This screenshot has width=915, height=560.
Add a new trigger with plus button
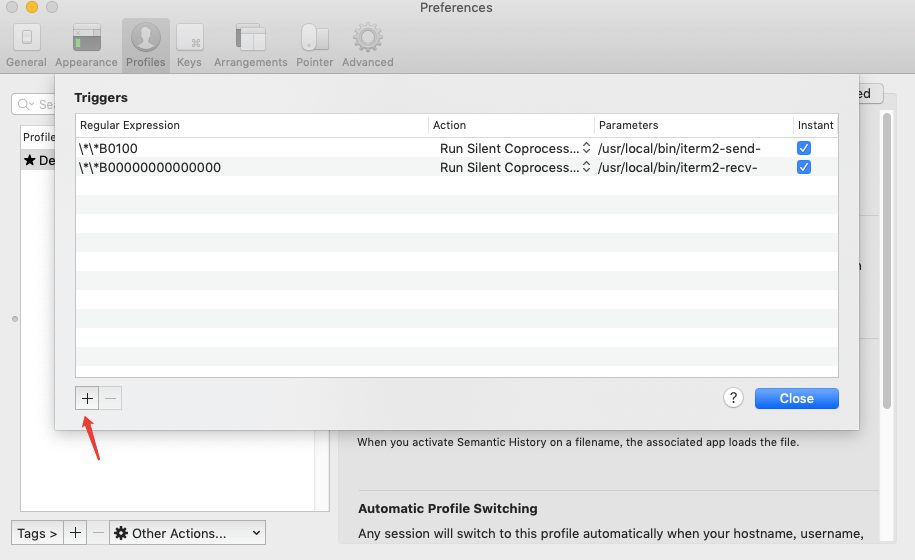pyautogui.click(x=87, y=398)
